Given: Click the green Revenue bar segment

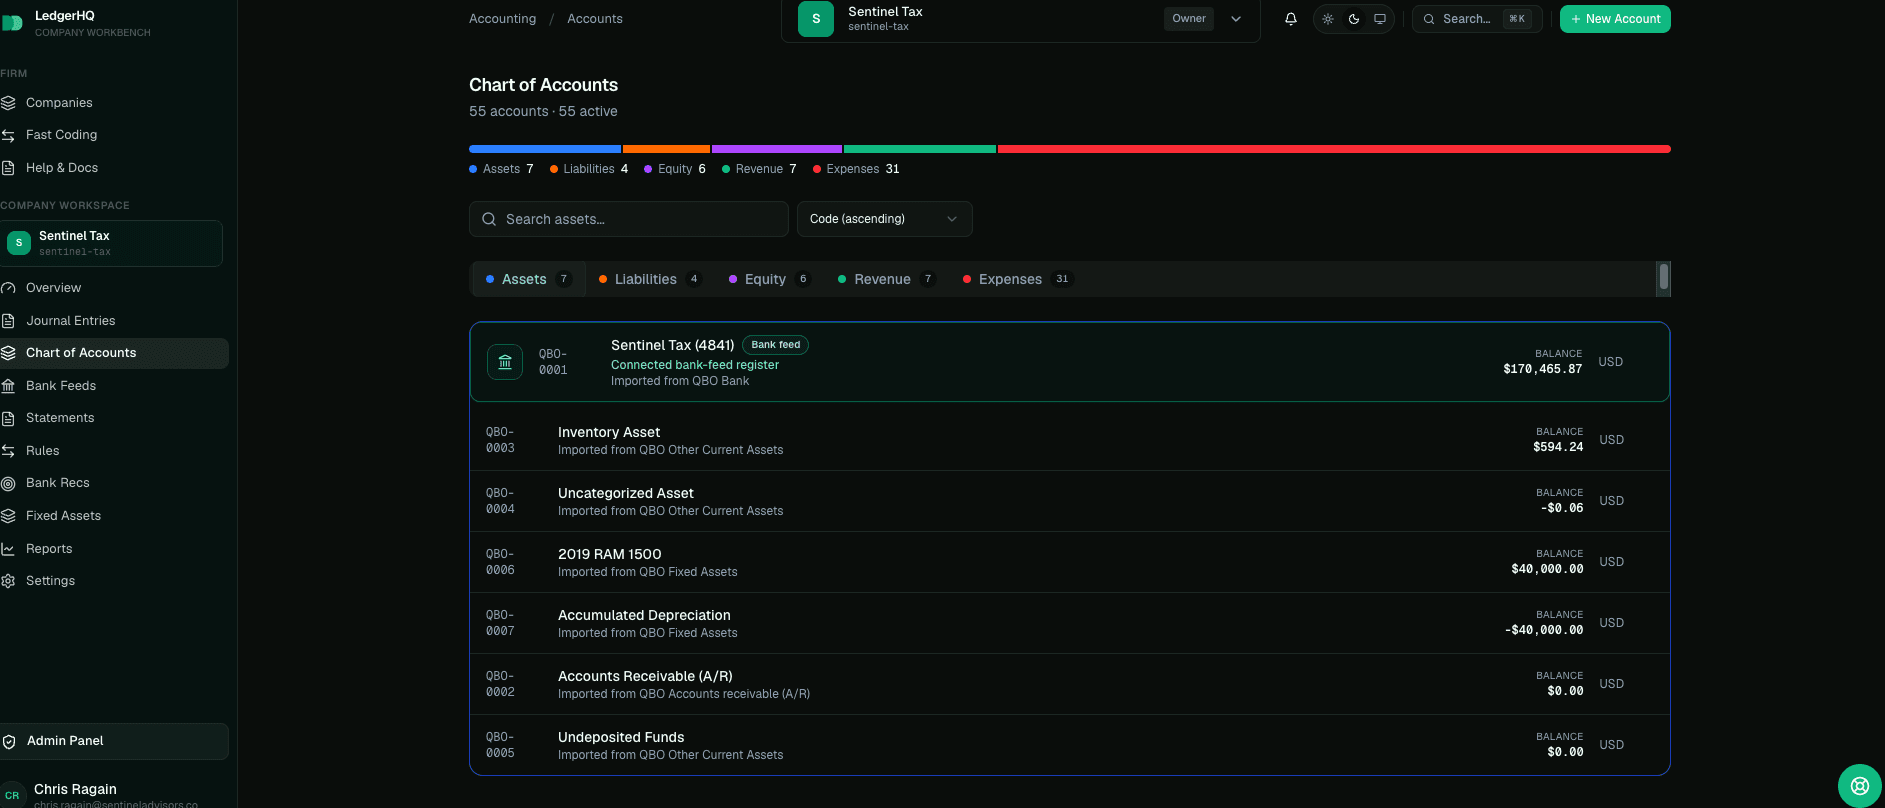Looking at the screenshot, I should [920, 149].
